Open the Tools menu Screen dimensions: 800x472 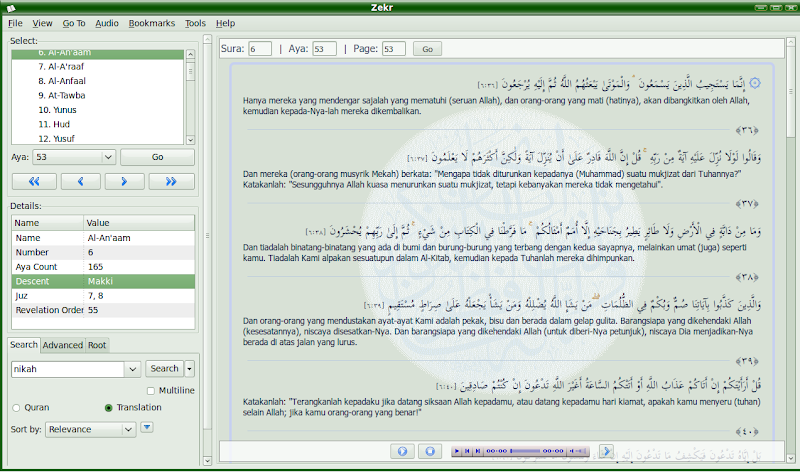pyautogui.click(x=195, y=23)
